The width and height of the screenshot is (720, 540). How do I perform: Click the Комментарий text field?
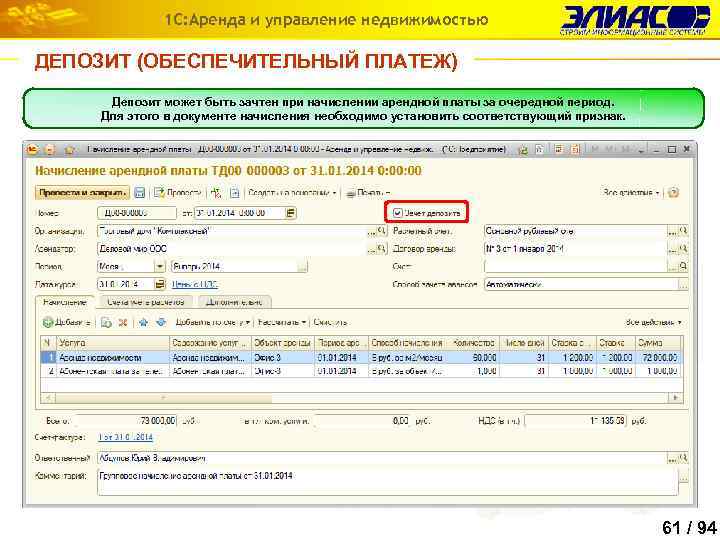(x=387, y=482)
